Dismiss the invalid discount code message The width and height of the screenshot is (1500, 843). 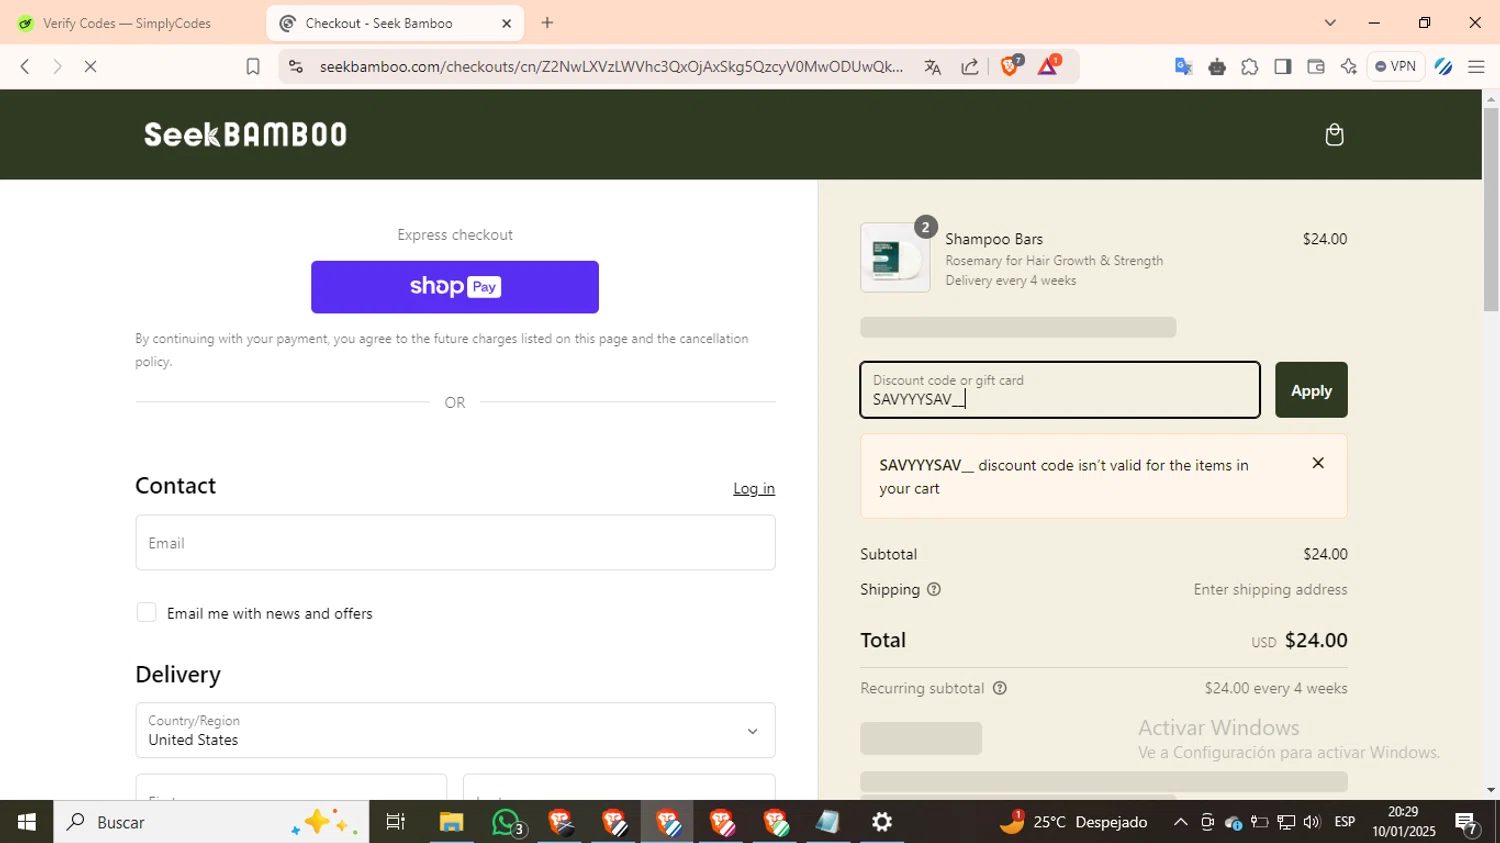[x=1318, y=463]
